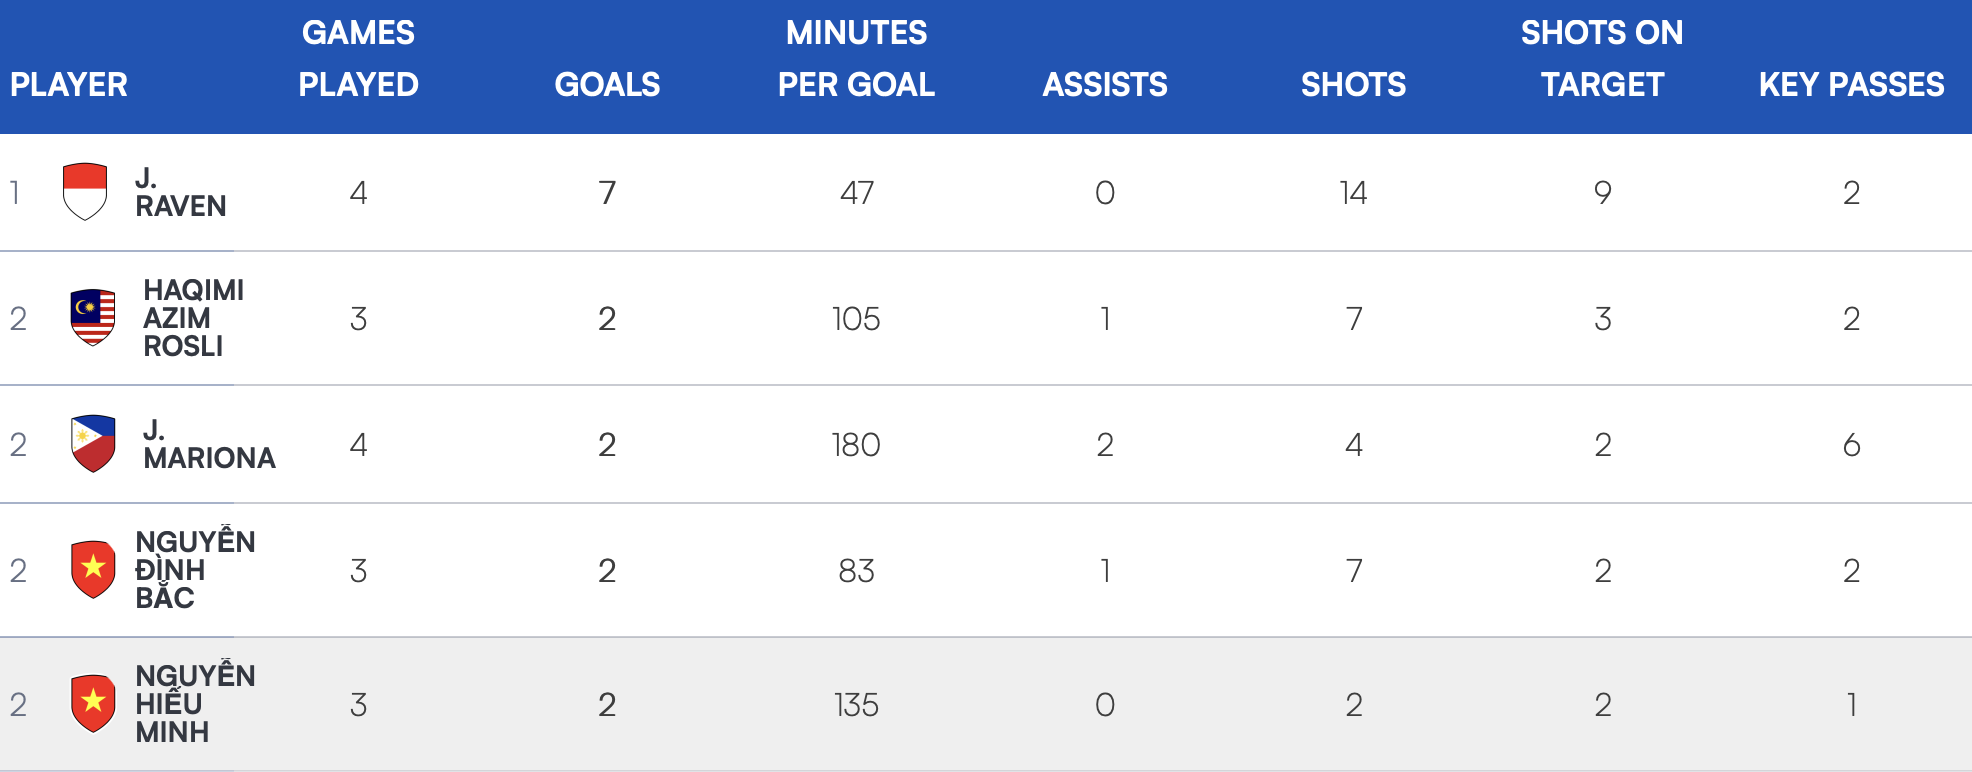The image size is (1972, 772).
Task: Click the Vietnam flag beside Nguyễn Hiểu Minh
Action: 93,703
